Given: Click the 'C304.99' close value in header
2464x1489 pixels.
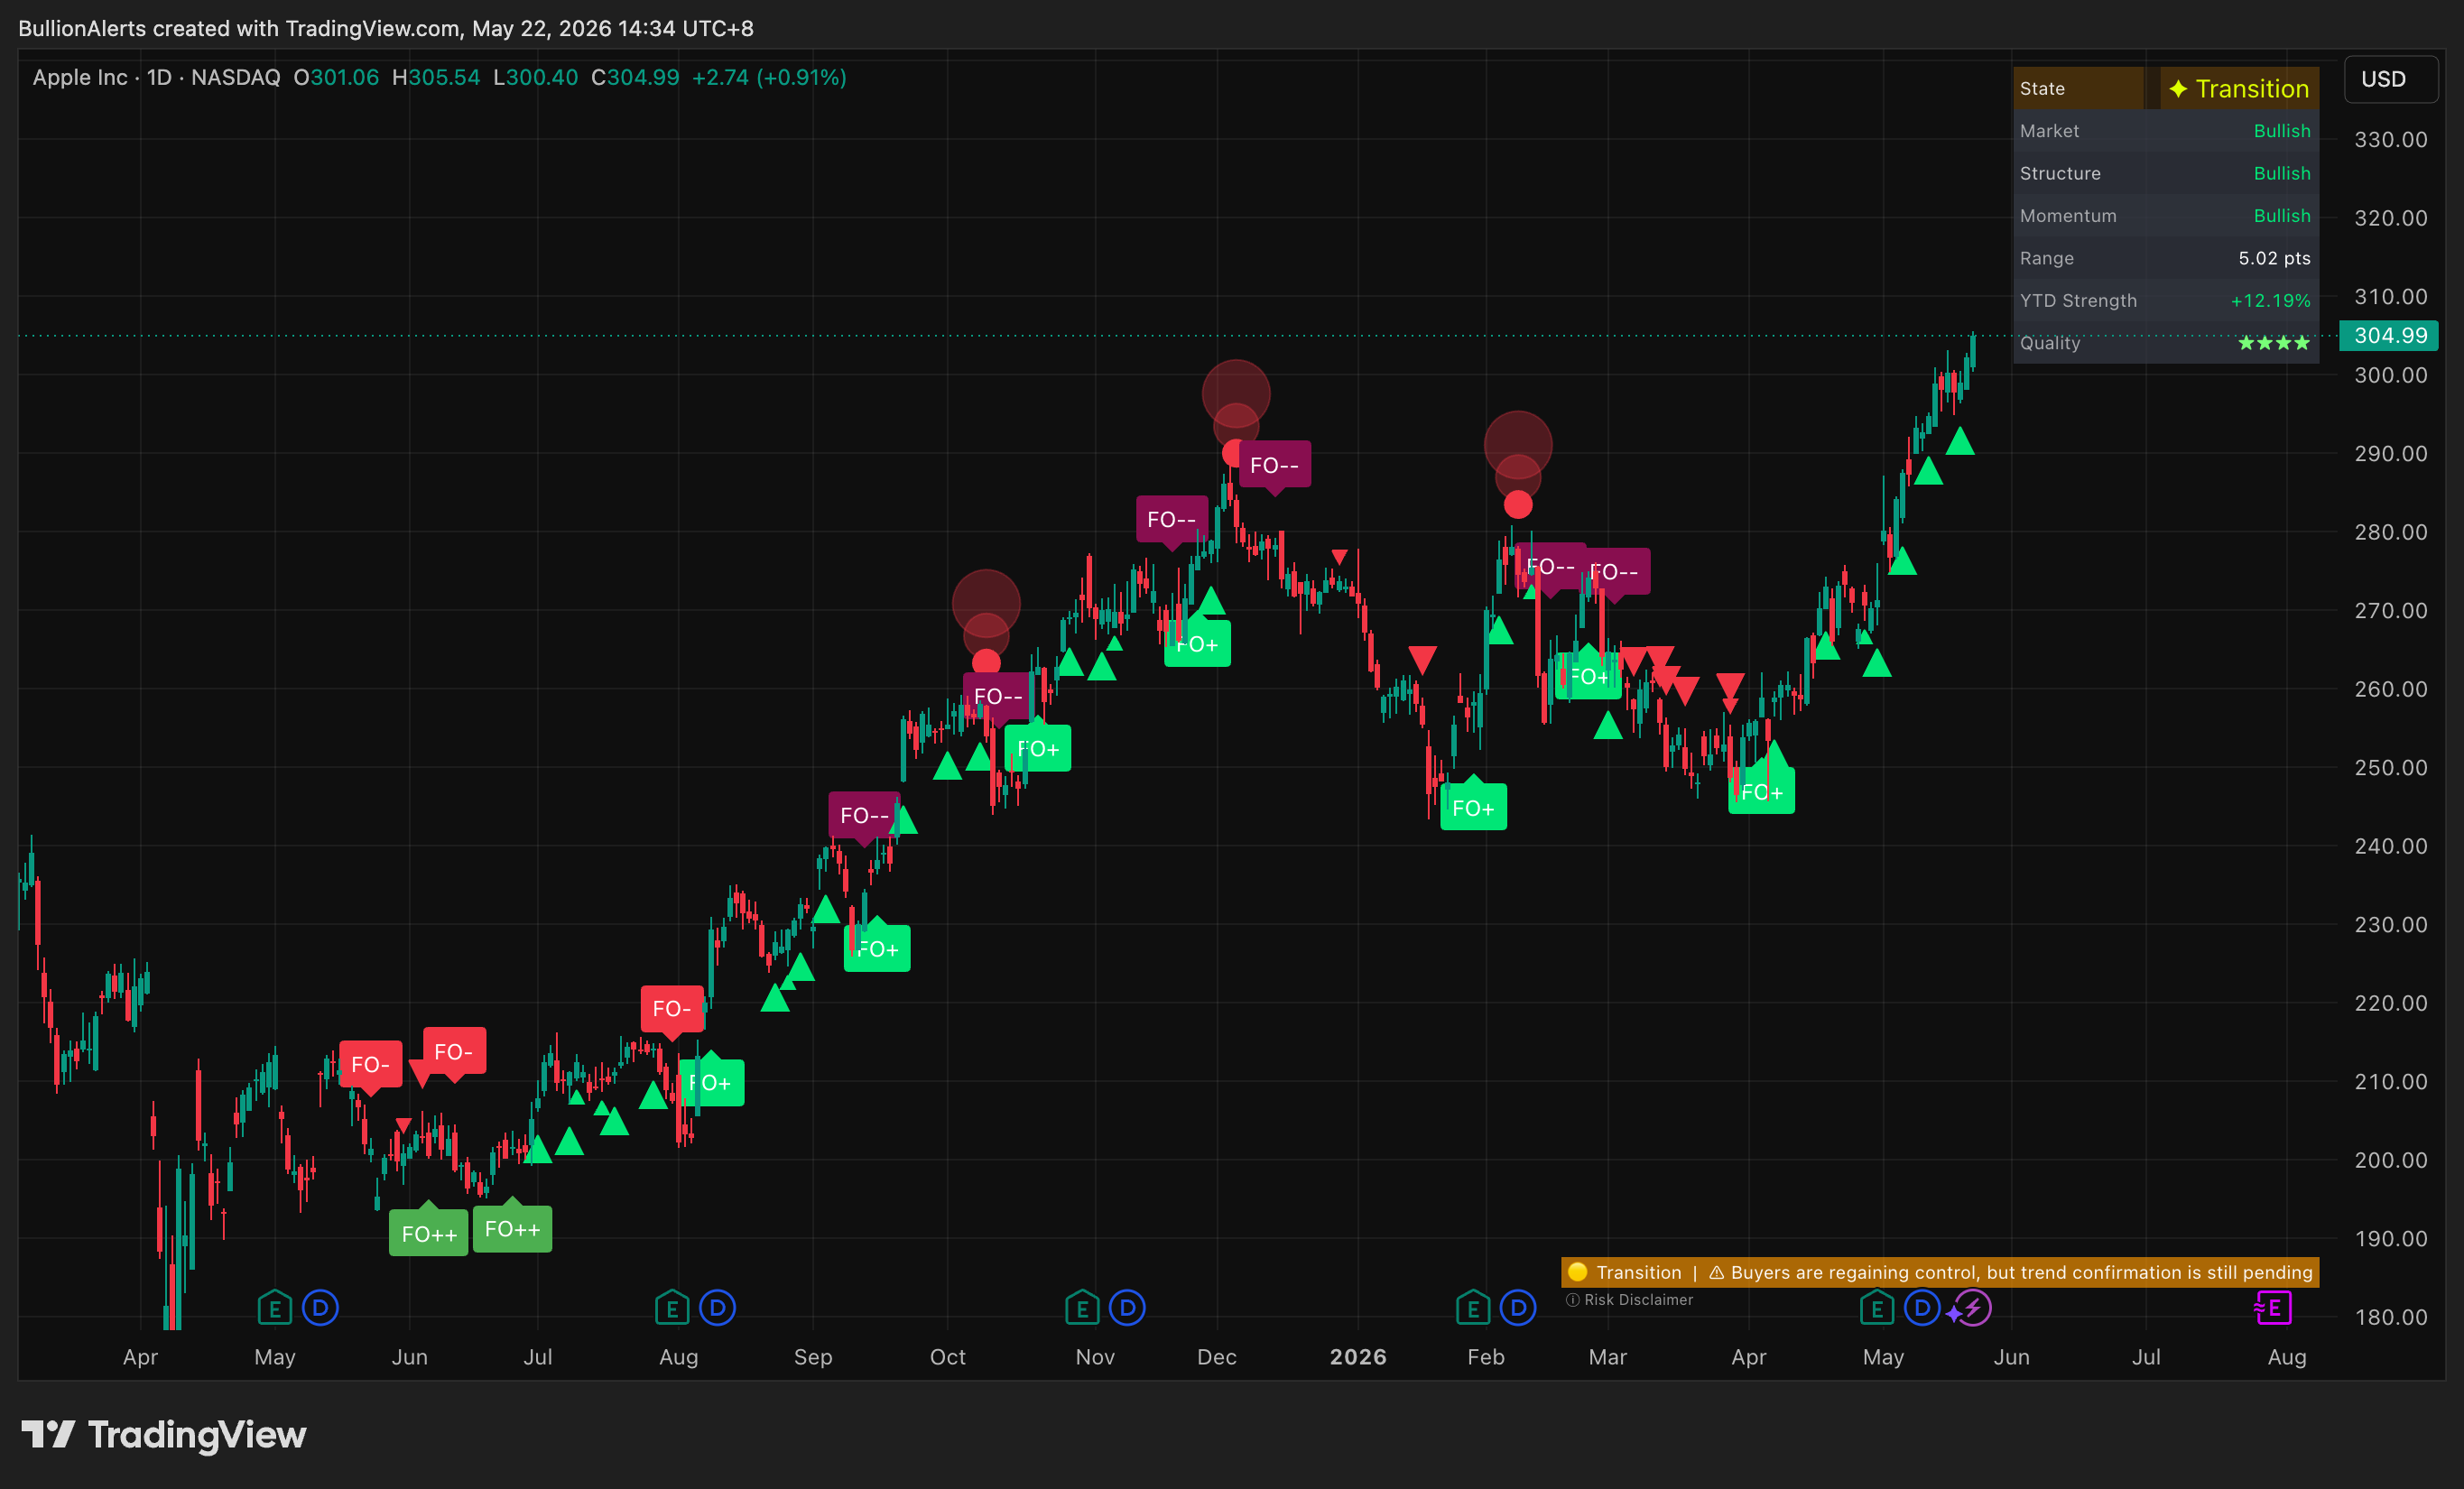Looking at the screenshot, I should 635,77.
